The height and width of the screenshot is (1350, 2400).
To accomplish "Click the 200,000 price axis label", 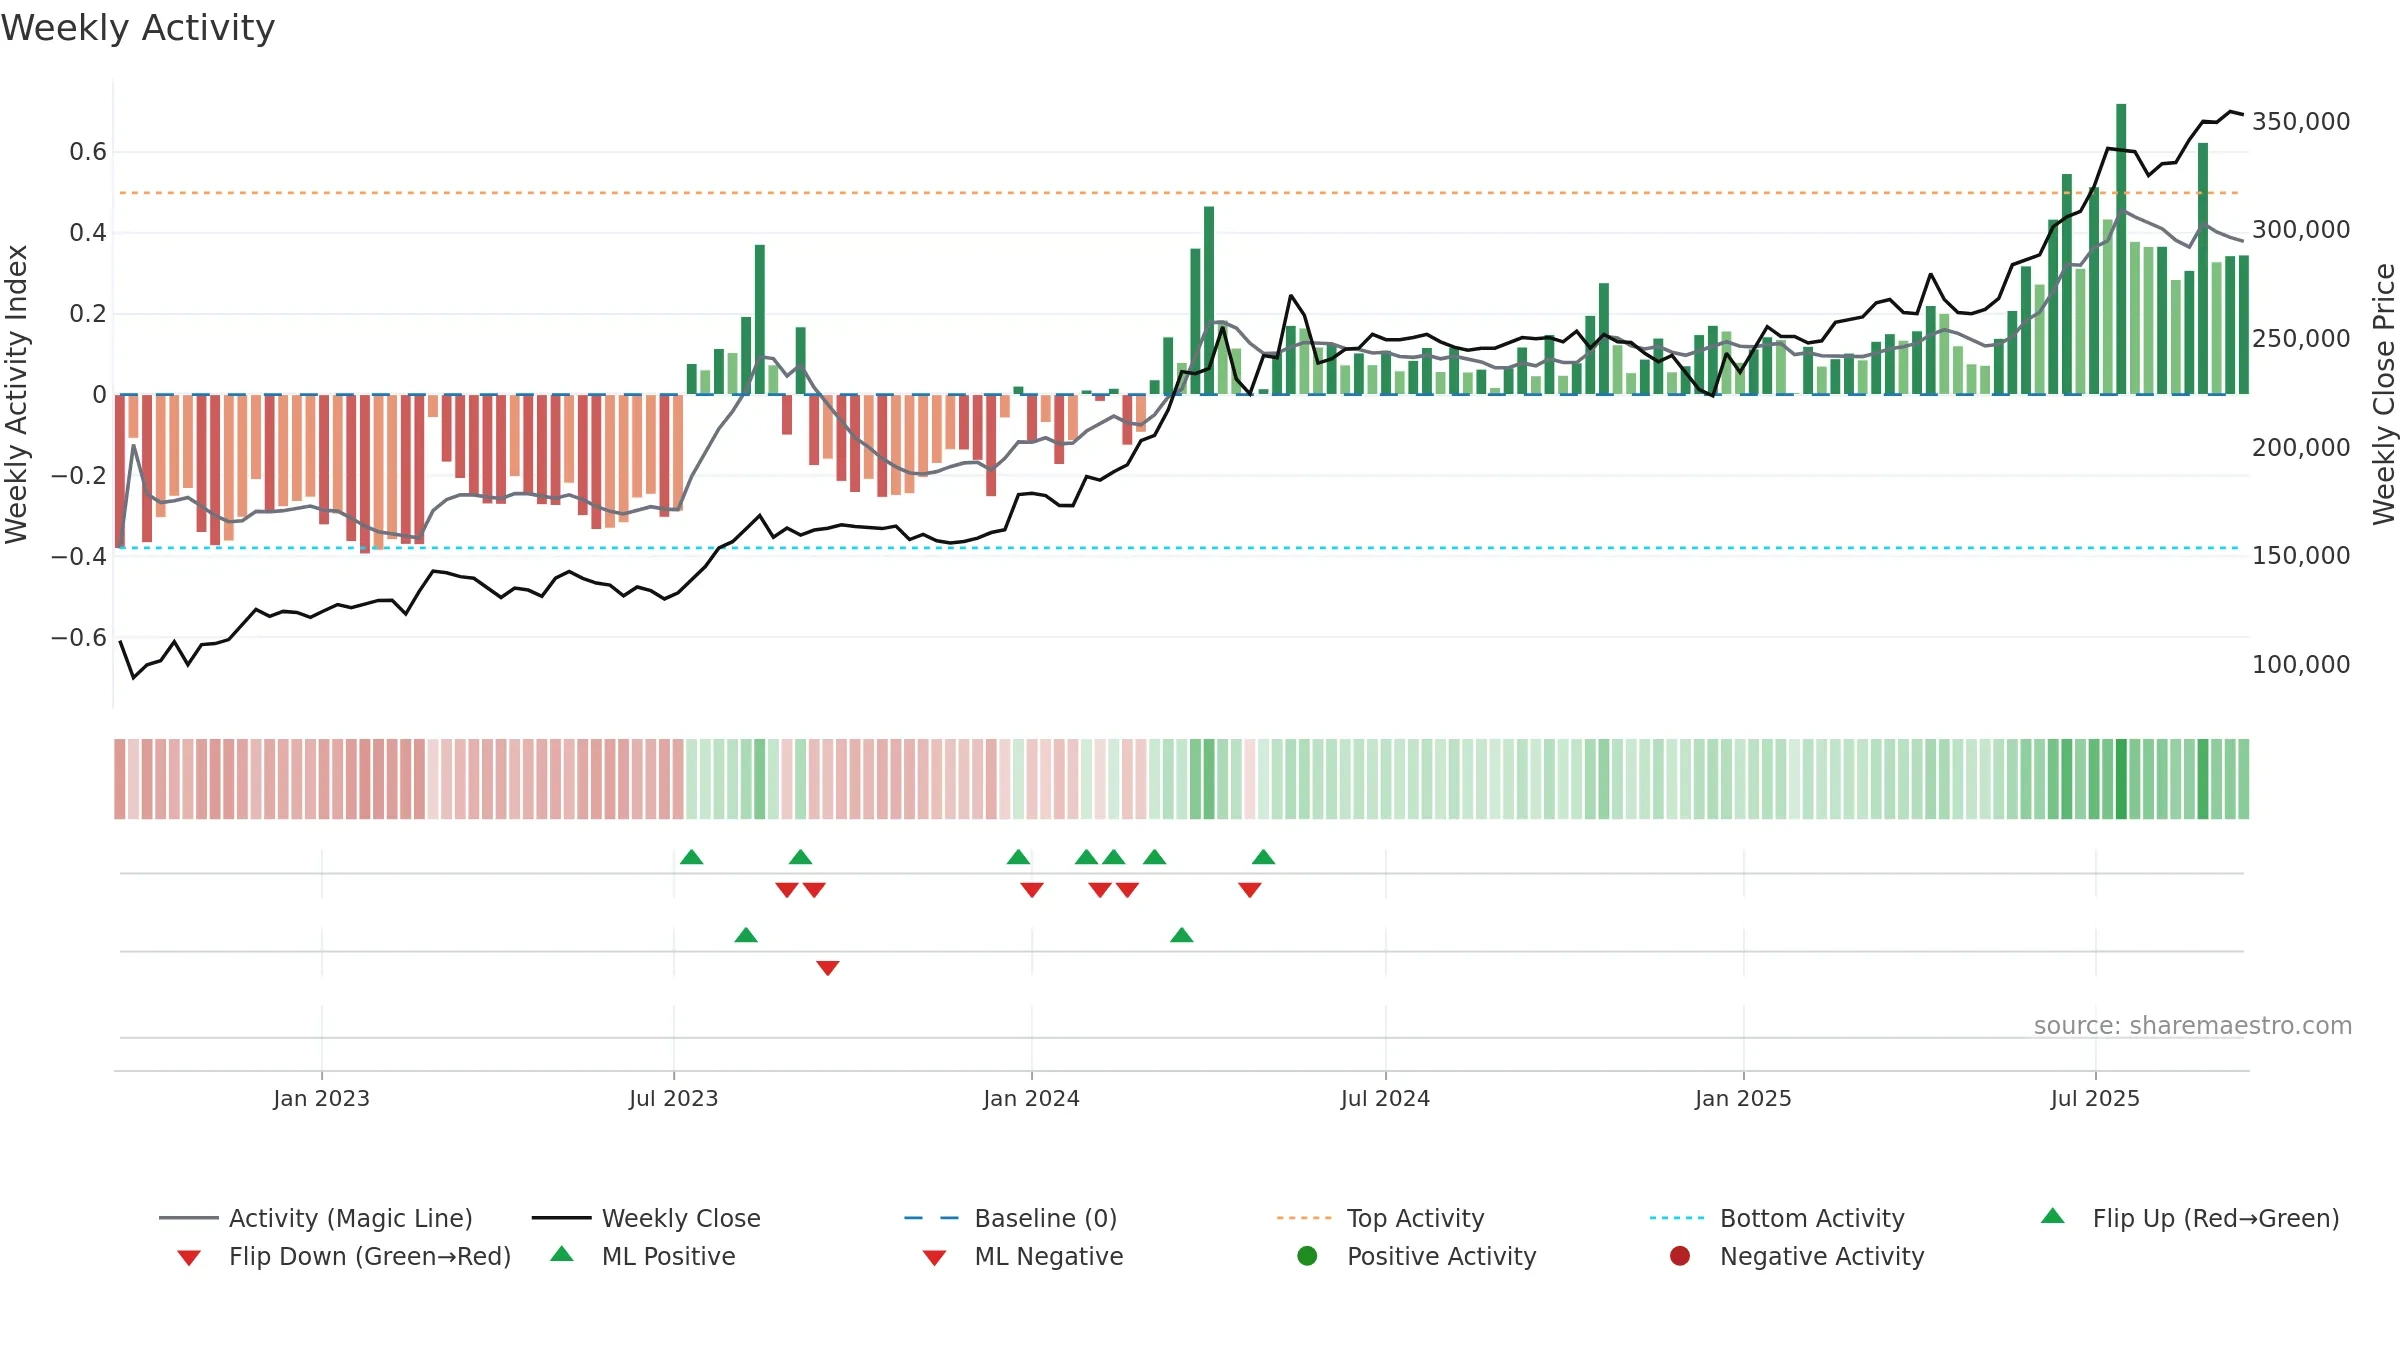I will coord(2301,448).
